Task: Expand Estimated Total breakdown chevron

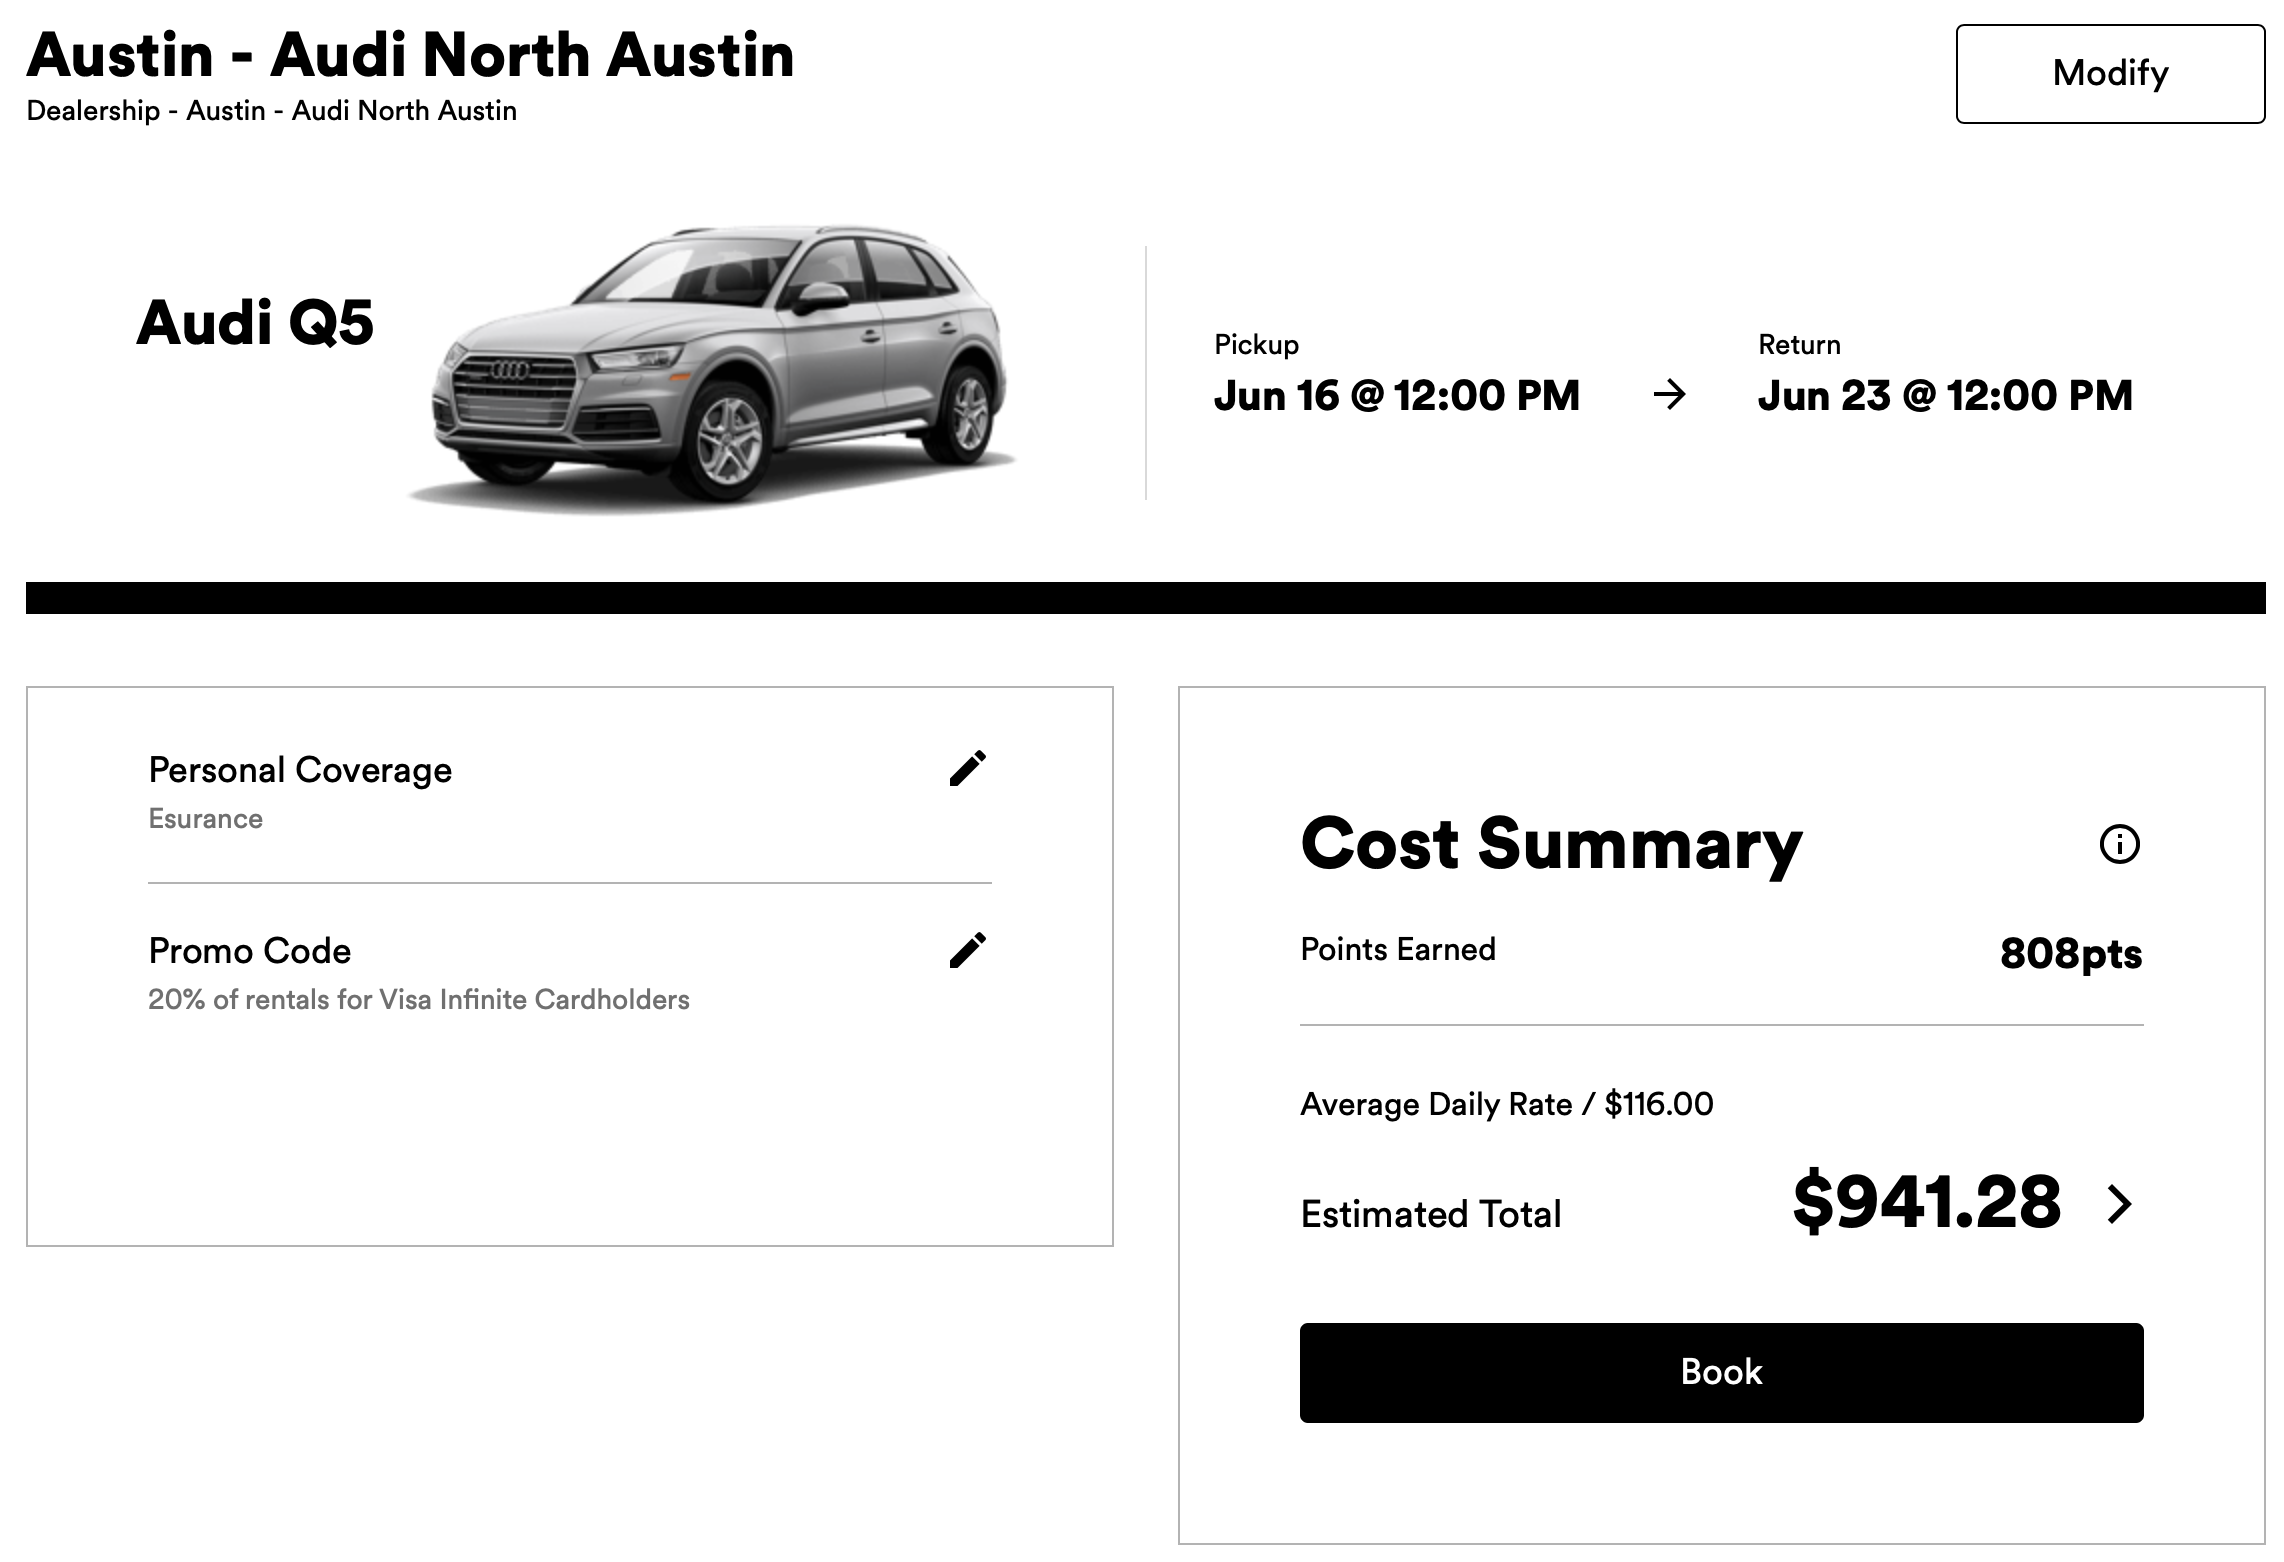Action: click(2119, 1204)
